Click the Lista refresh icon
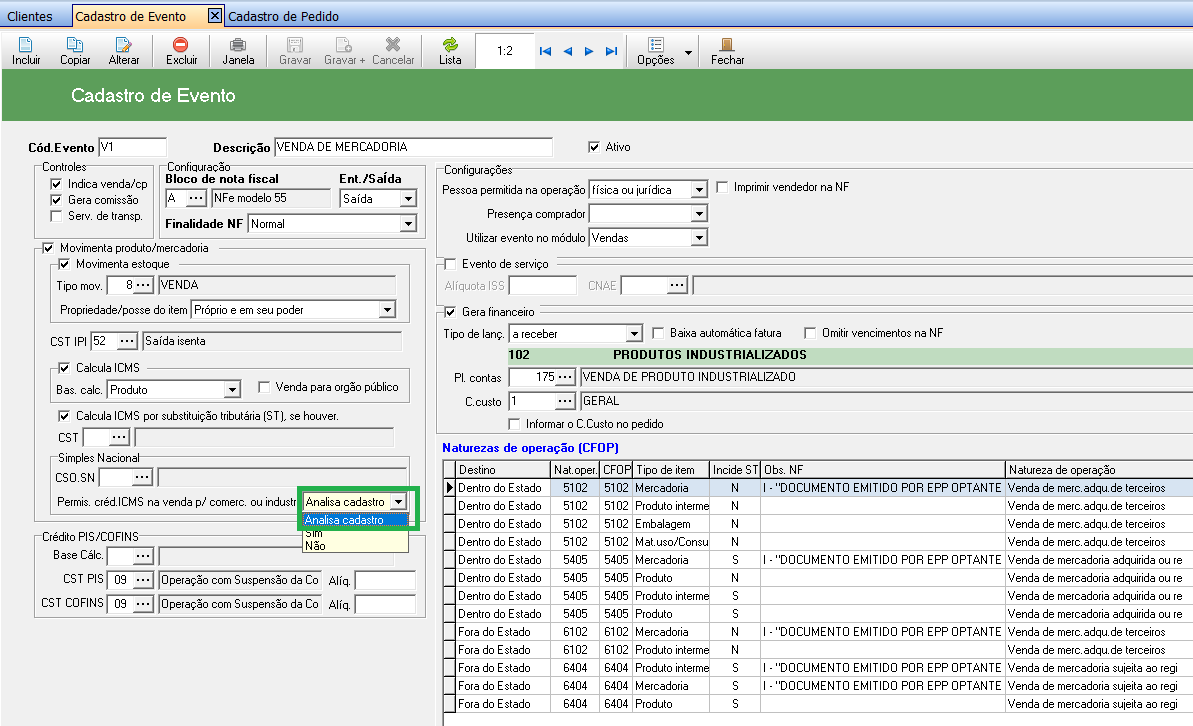 [450, 46]
